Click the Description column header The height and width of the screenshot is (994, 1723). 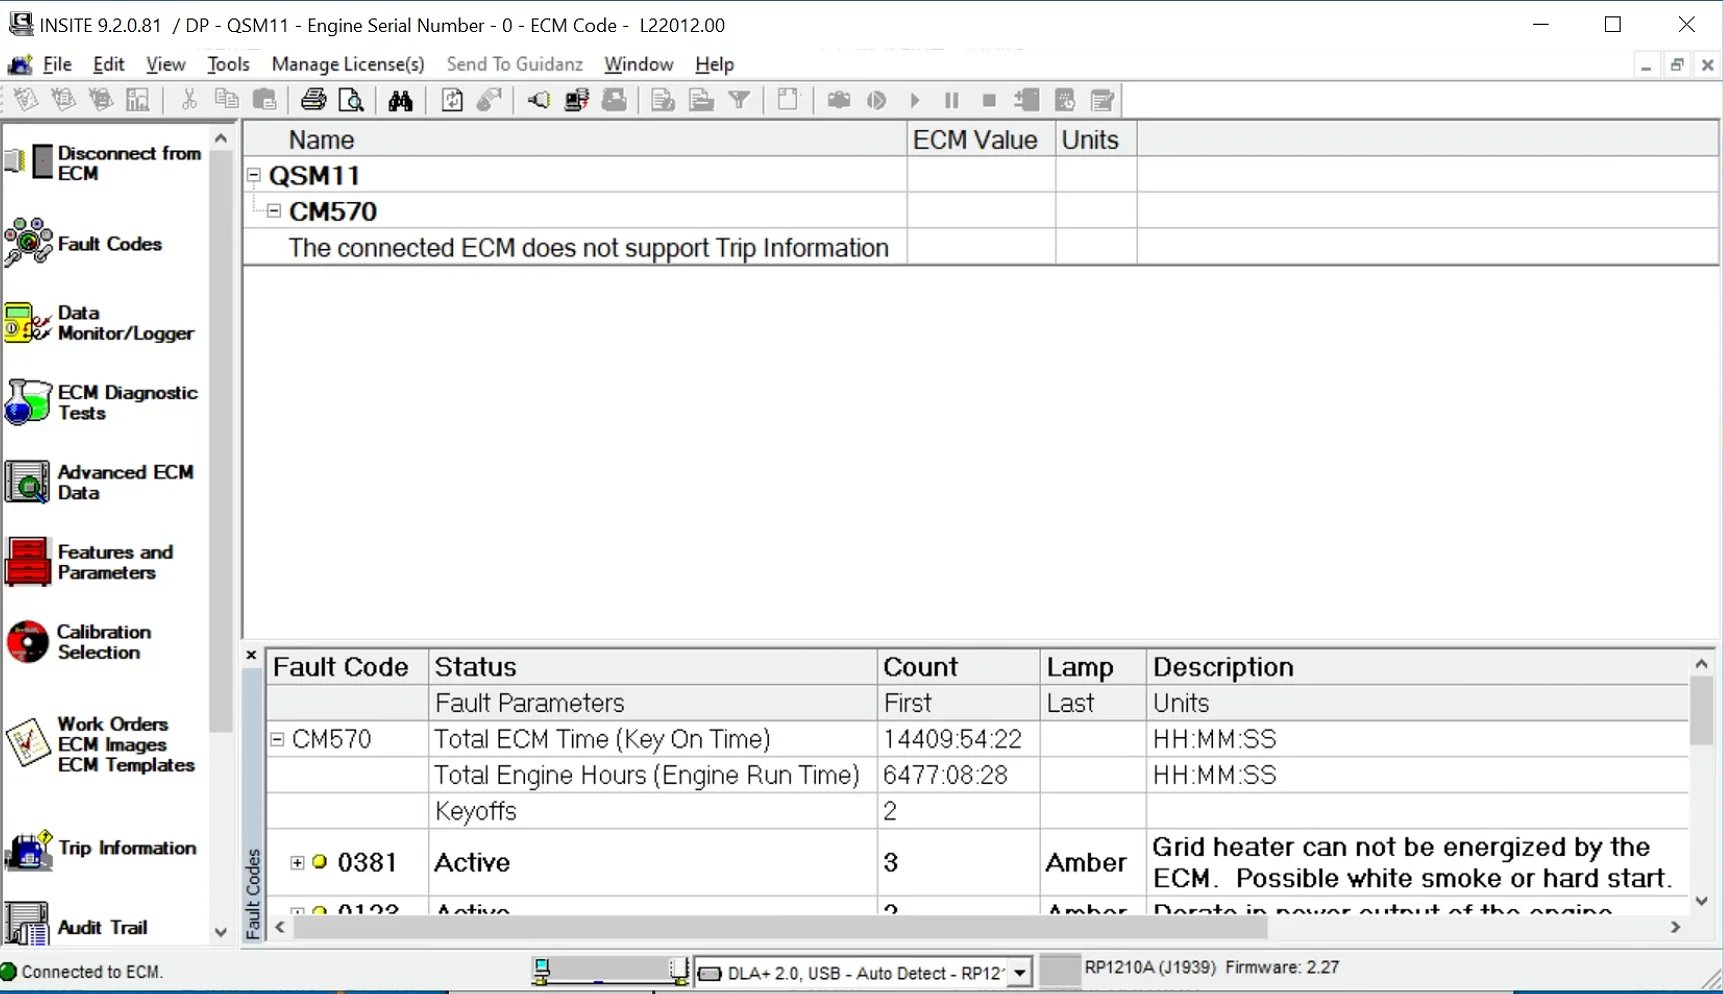[x=1417, y=667]
